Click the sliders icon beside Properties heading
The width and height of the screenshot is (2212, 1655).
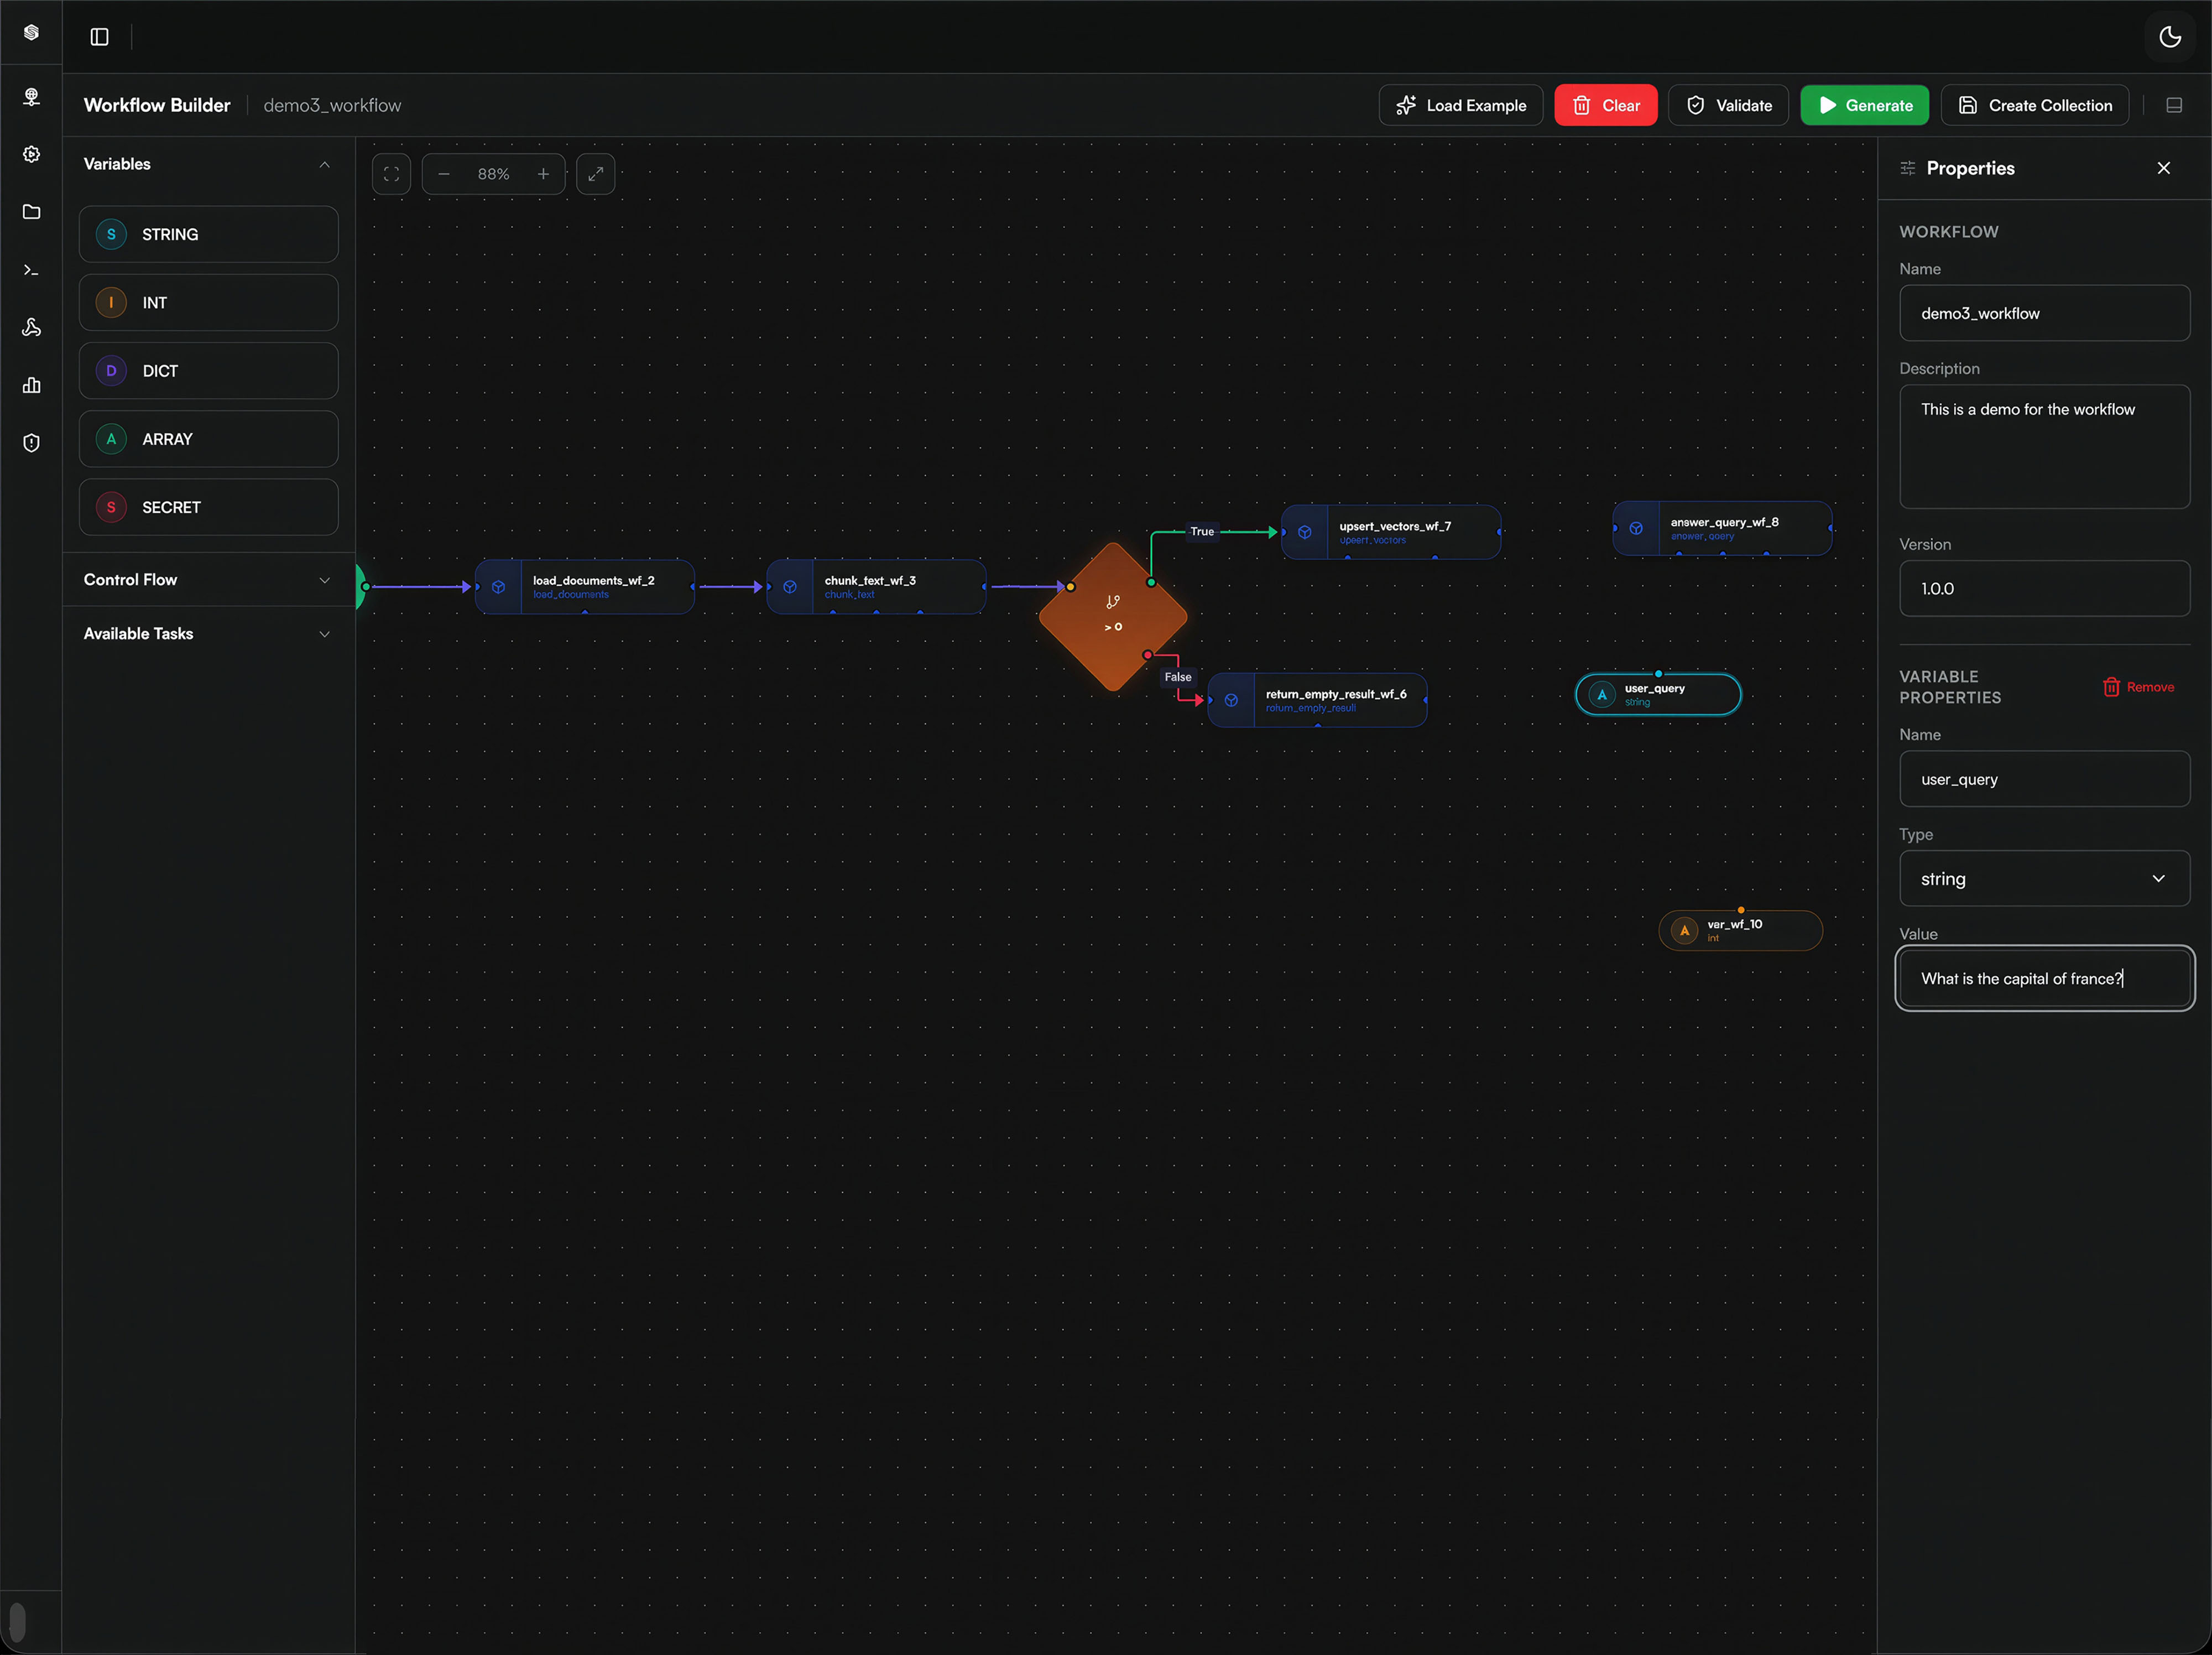(1907, 168)
